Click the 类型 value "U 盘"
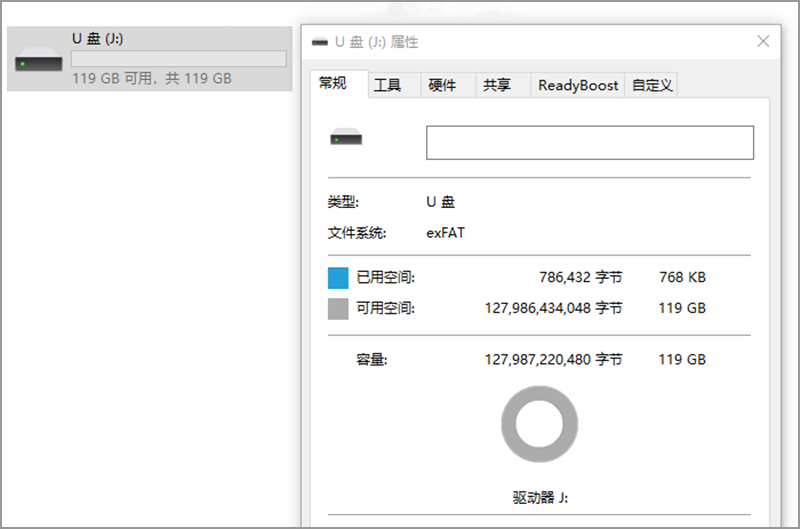Screen dimensions: 800x529 [440, 202]
